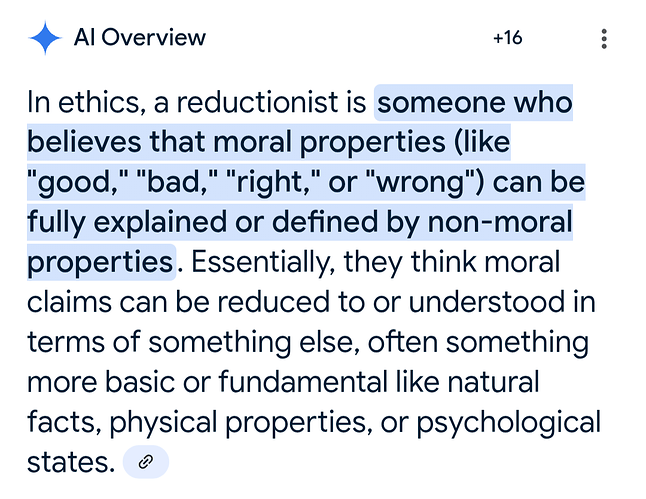Click highlighted text 'fully explained or defined'
Screen dimensions: 646x499
pos(202,222)
